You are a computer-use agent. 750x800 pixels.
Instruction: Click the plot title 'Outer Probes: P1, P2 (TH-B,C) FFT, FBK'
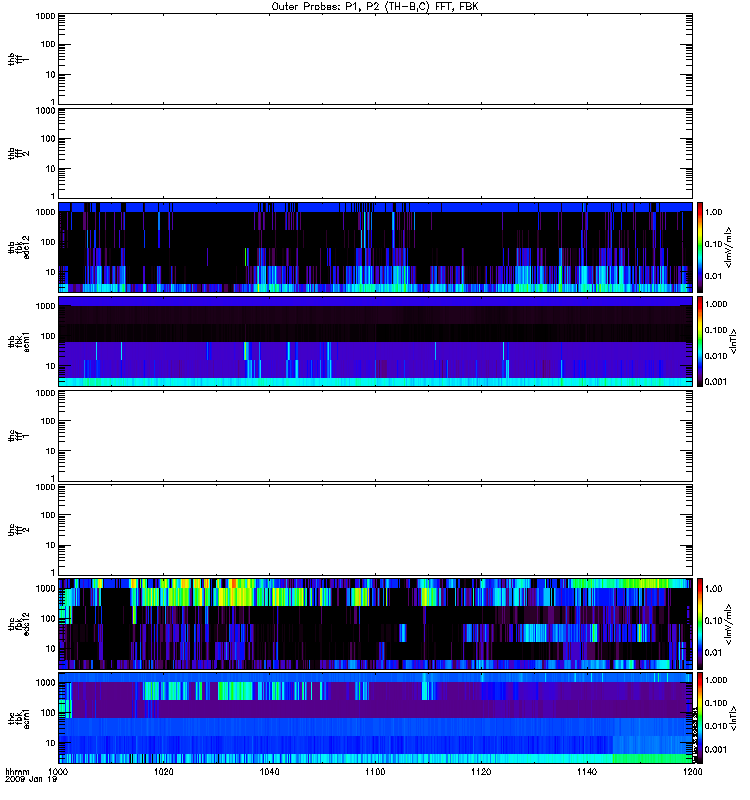(375, 7)
